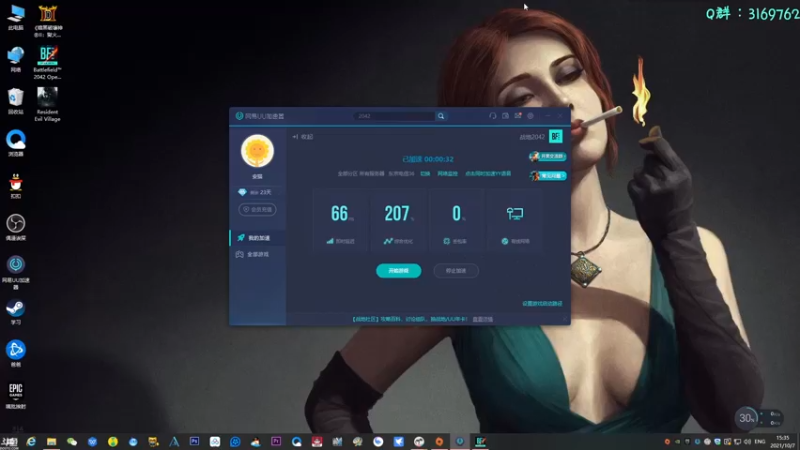
Task: Click the 0% packet loss tile
Action: 456,221
